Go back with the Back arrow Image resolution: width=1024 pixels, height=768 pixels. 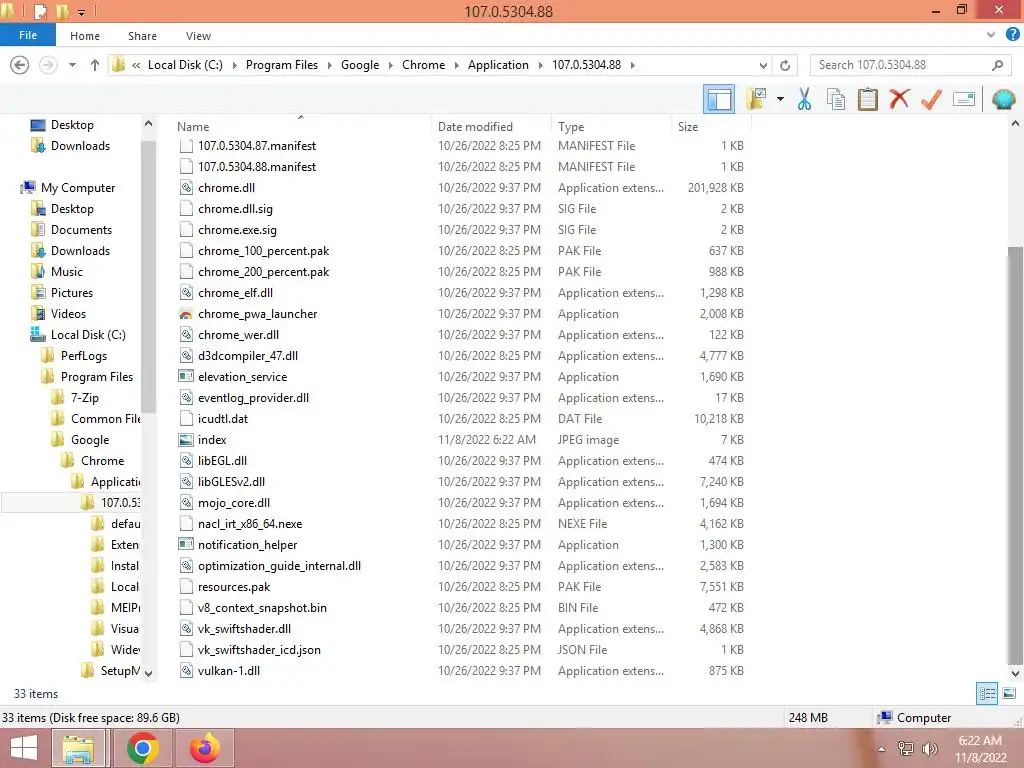coord(20,65)
